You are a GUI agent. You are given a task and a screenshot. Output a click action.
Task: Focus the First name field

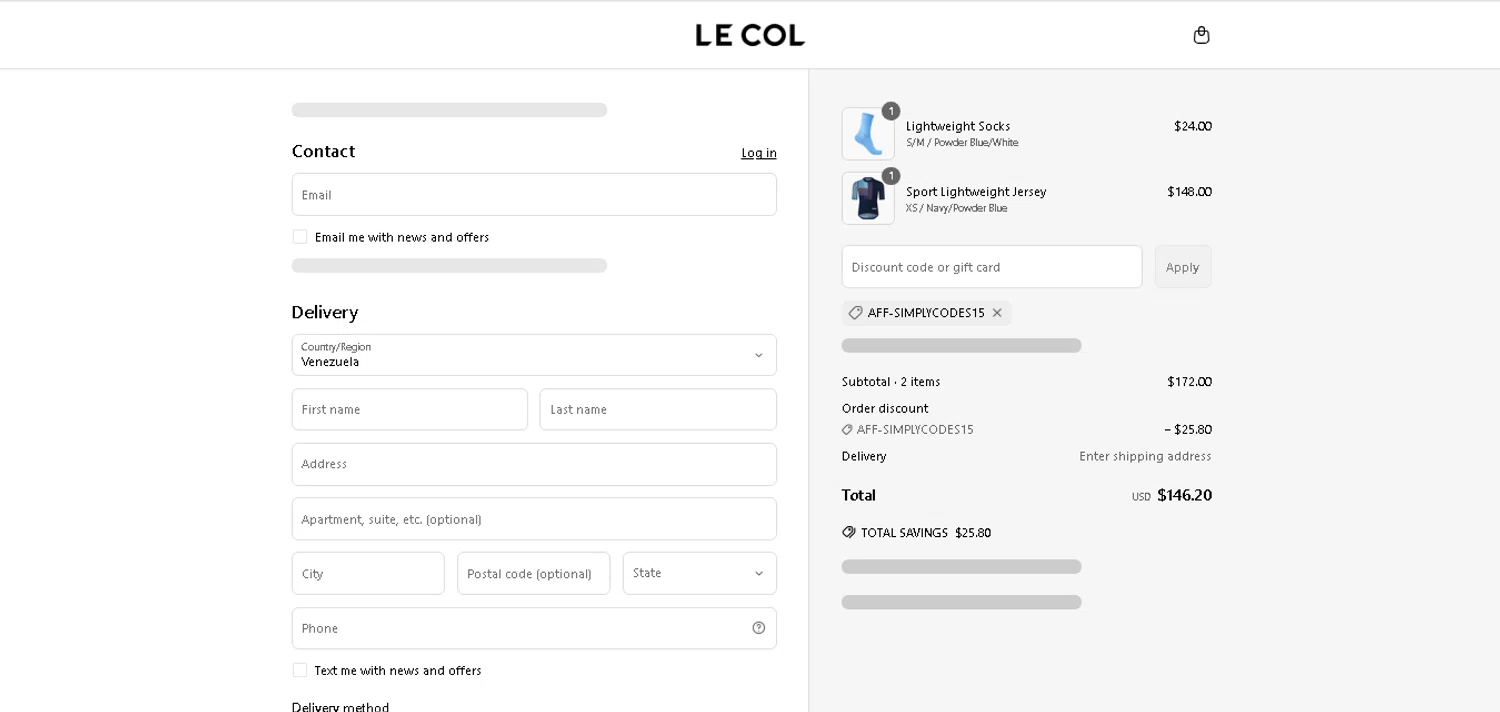tap(410, 409)
